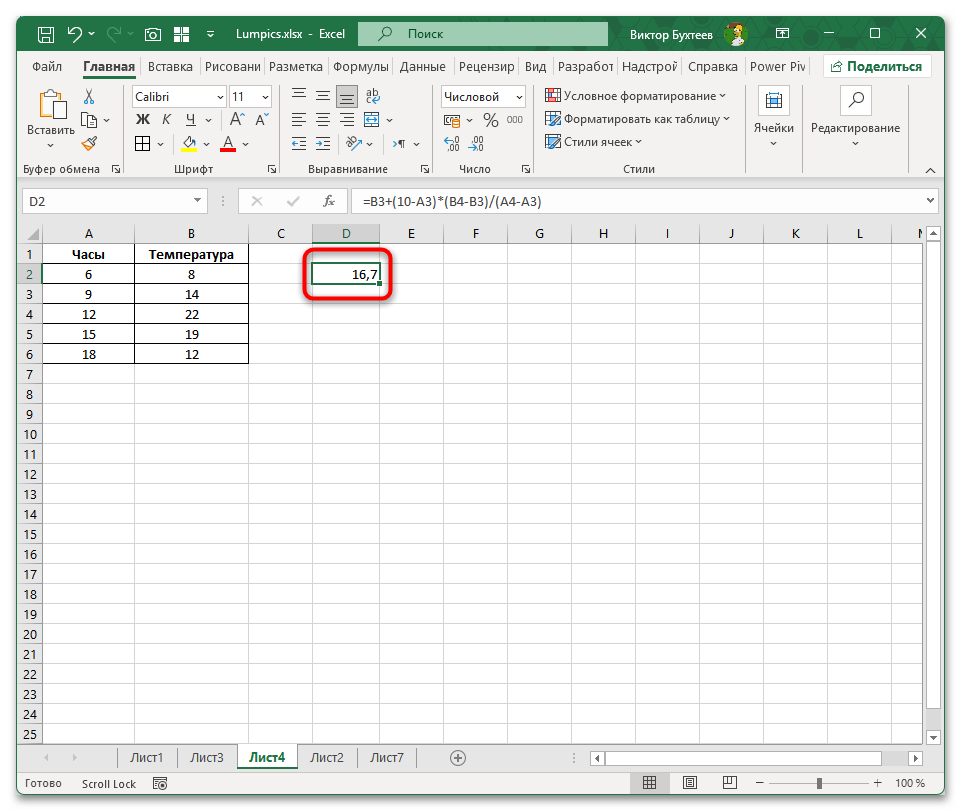961x811 pixels.
Task: Click the Percent Style icon
Action: [490, 120]
